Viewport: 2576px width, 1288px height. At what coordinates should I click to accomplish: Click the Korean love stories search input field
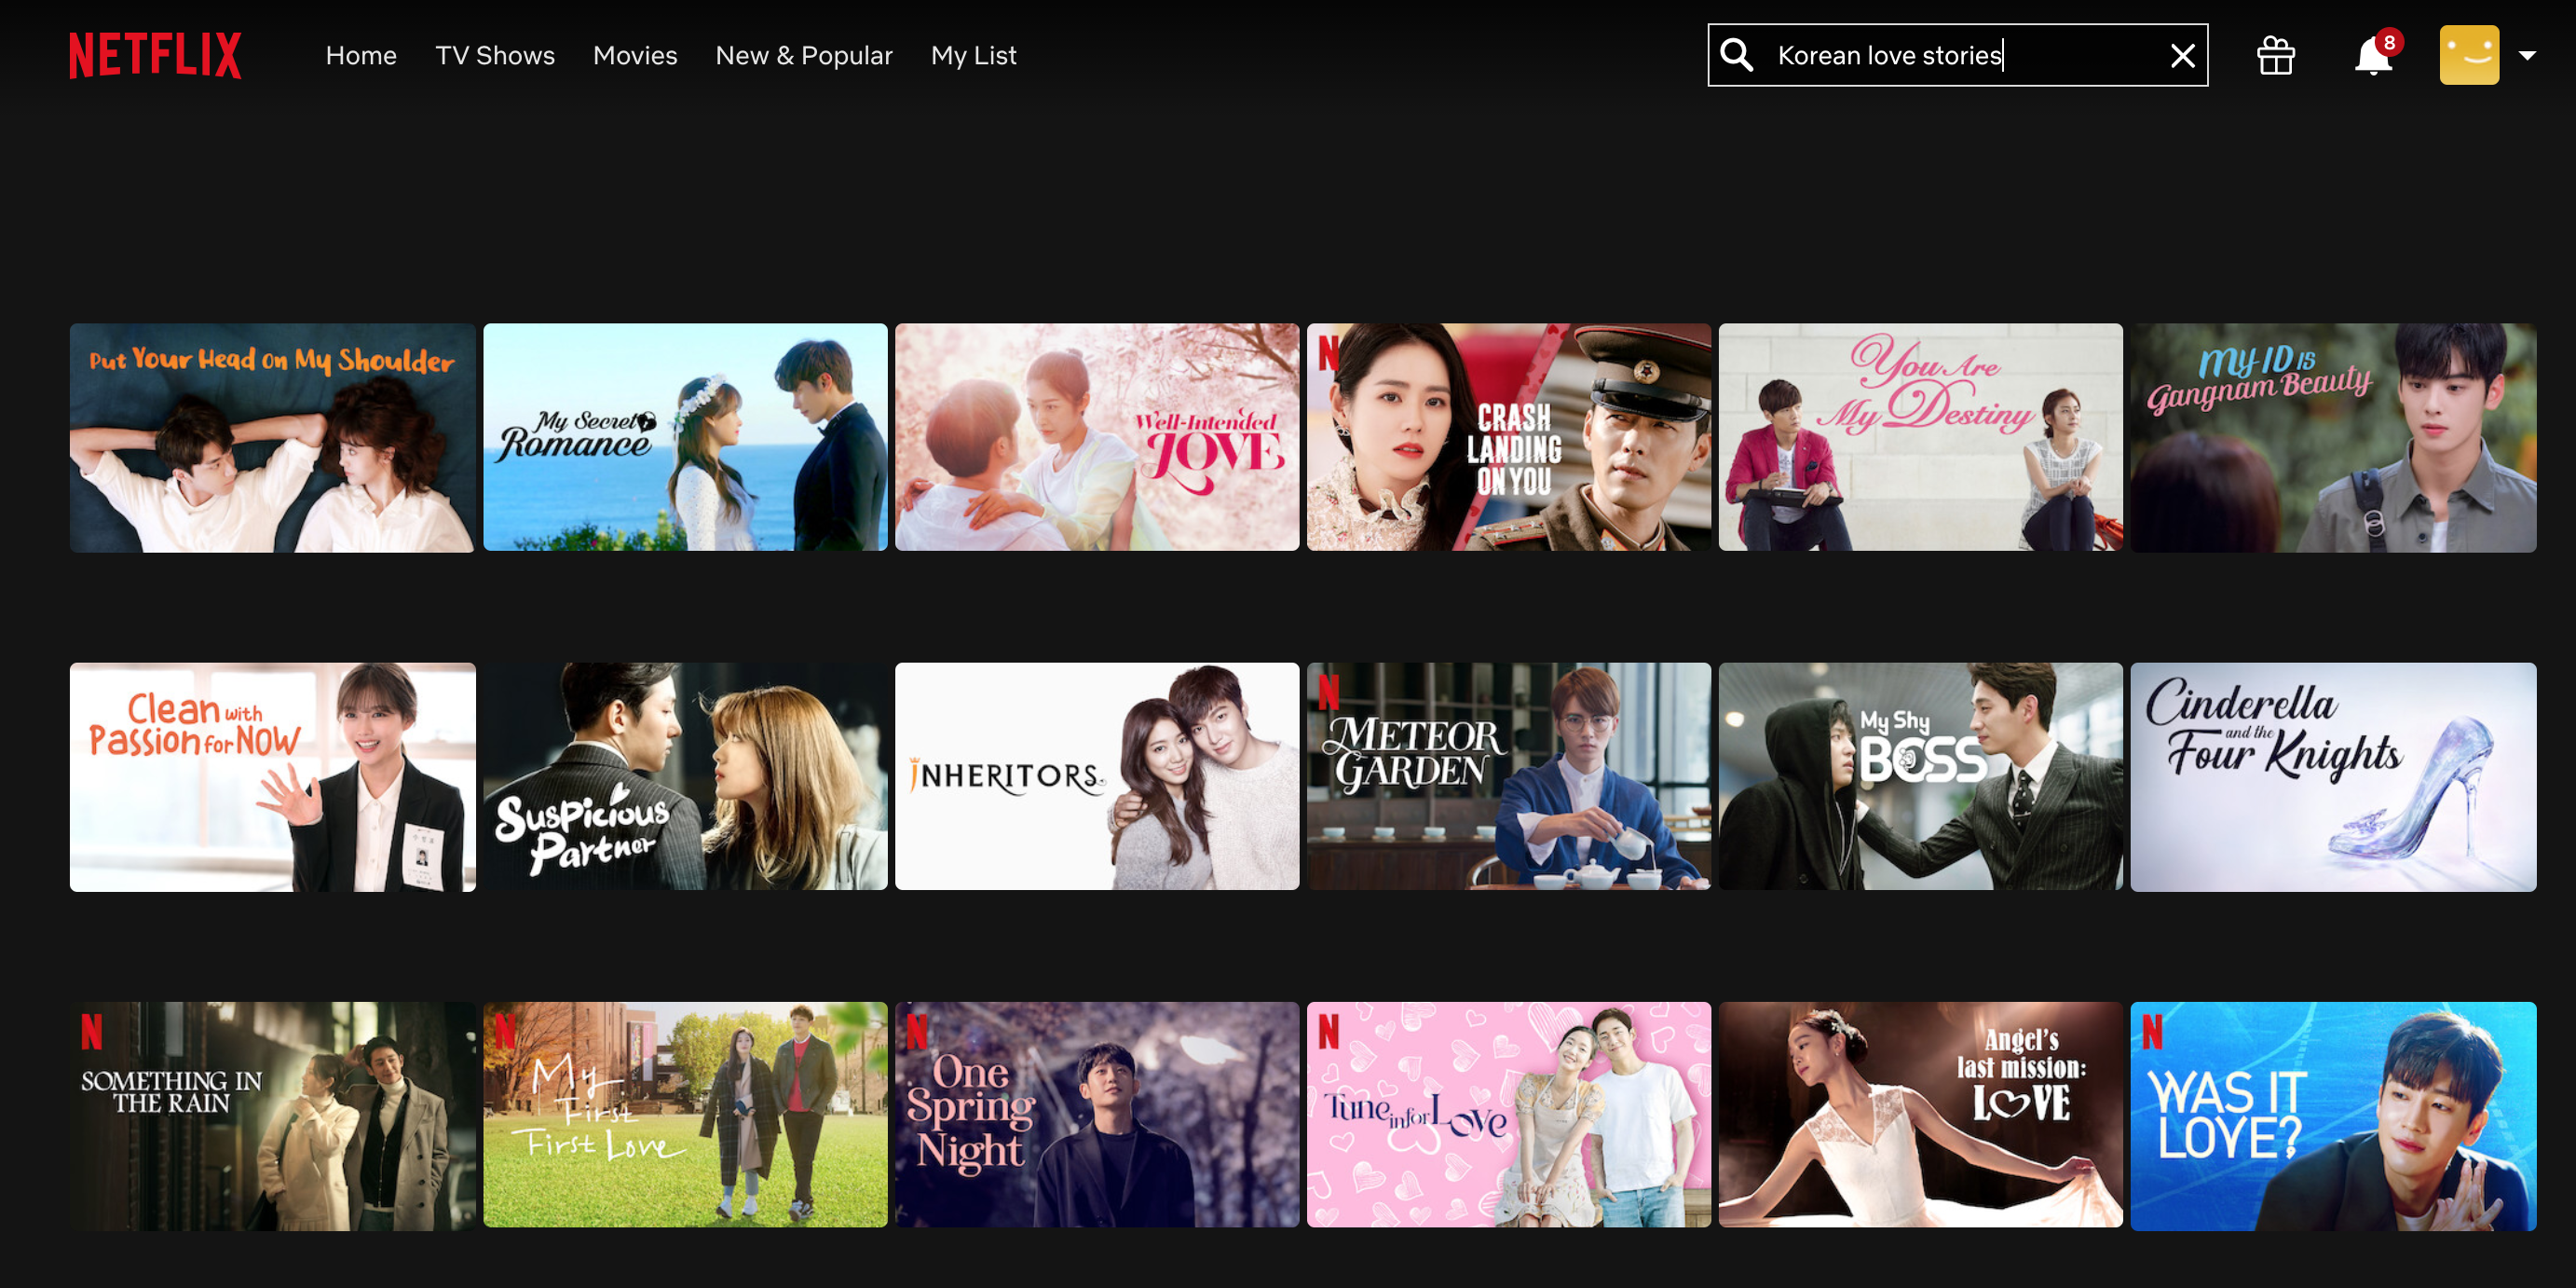(x=1958, y=54)
